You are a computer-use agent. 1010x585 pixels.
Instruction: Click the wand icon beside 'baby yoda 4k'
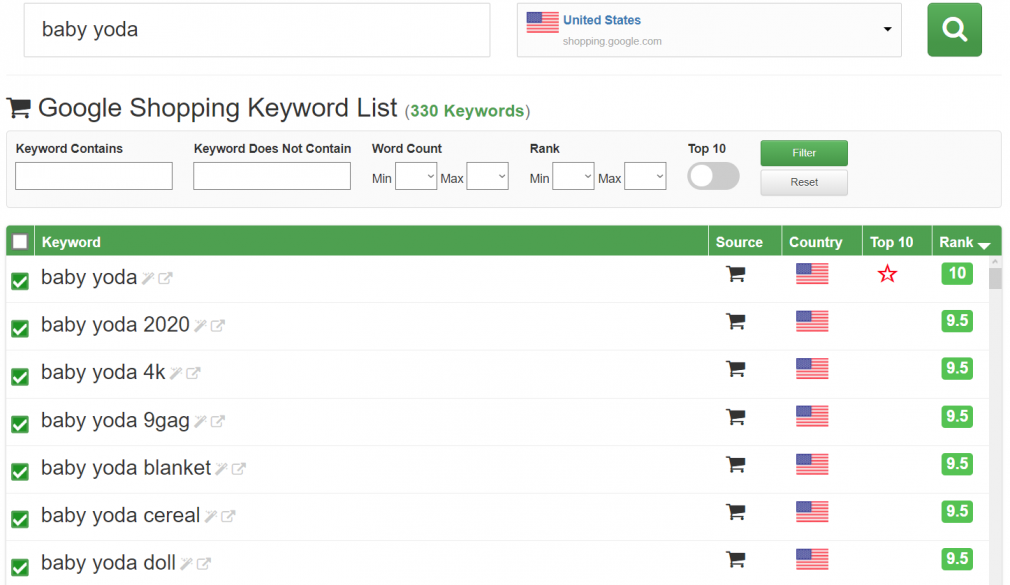(176, 373)
